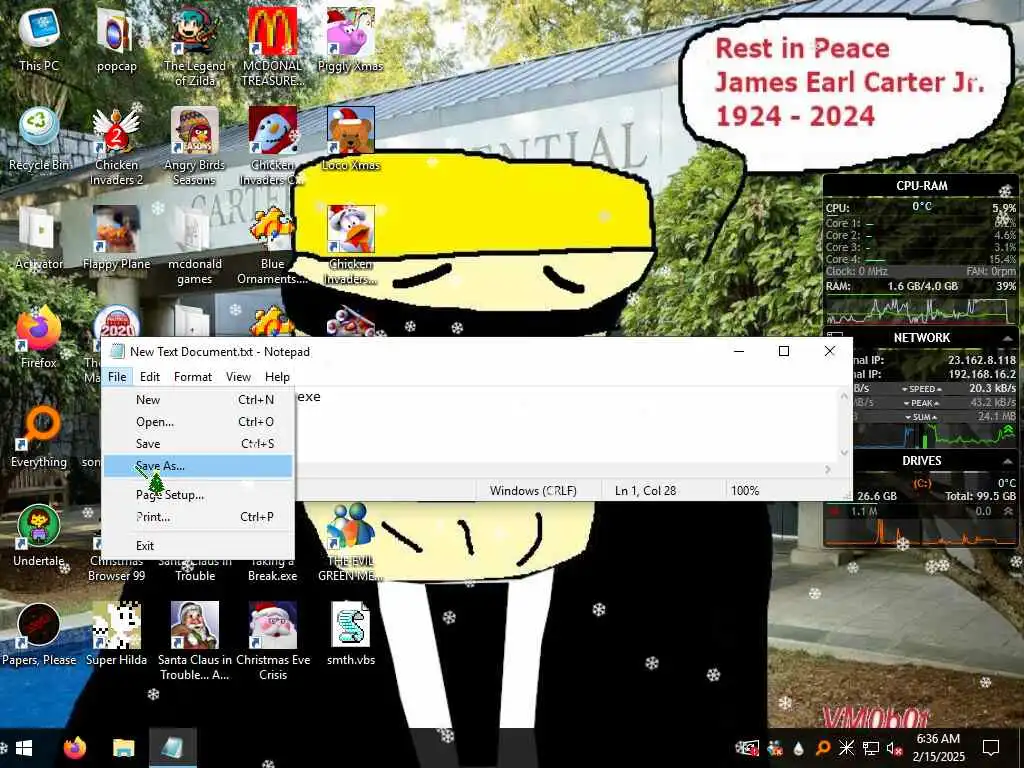Select the Loco Xmas shortcut
Viewport: 1024px width, 768px height.
(x=351, y=138)
